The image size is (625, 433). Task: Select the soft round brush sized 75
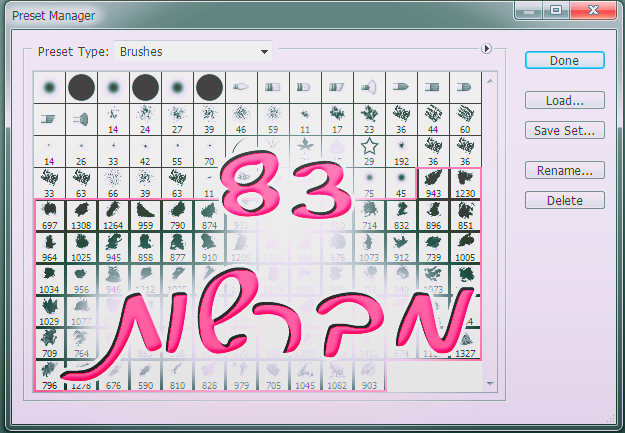coord(369,183)
